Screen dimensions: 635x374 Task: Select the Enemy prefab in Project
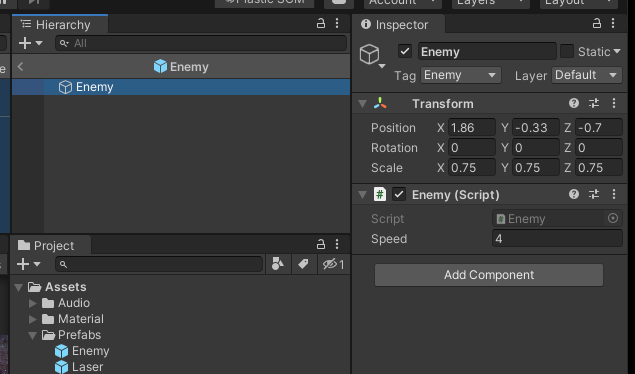pos(82,351)
